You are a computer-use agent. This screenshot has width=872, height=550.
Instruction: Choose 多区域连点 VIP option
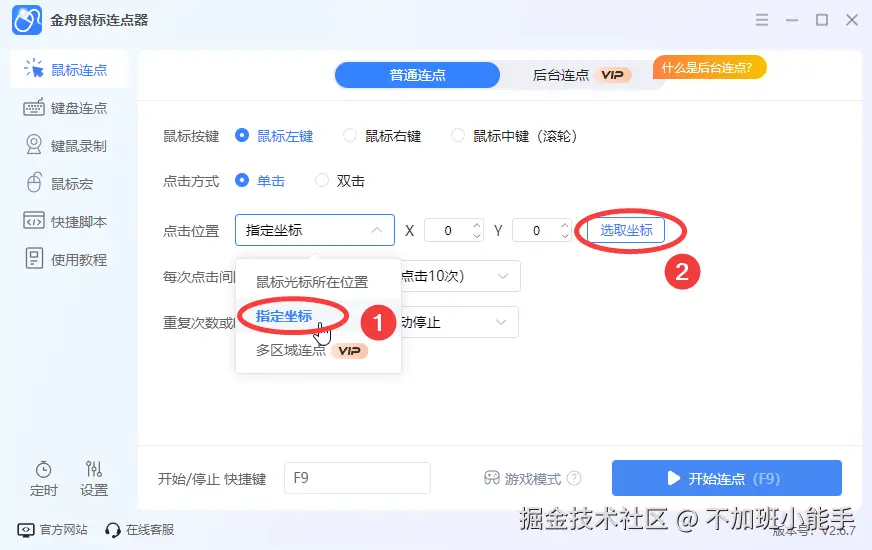[x=311, y=350]
